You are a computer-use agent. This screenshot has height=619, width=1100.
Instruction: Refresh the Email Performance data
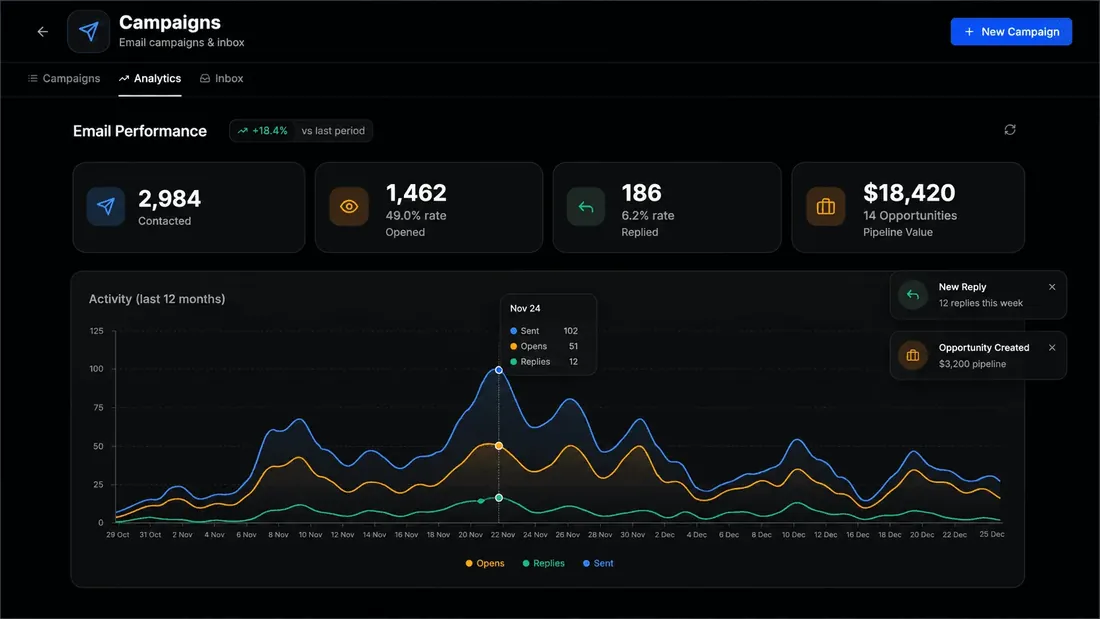click(1010, 130)
